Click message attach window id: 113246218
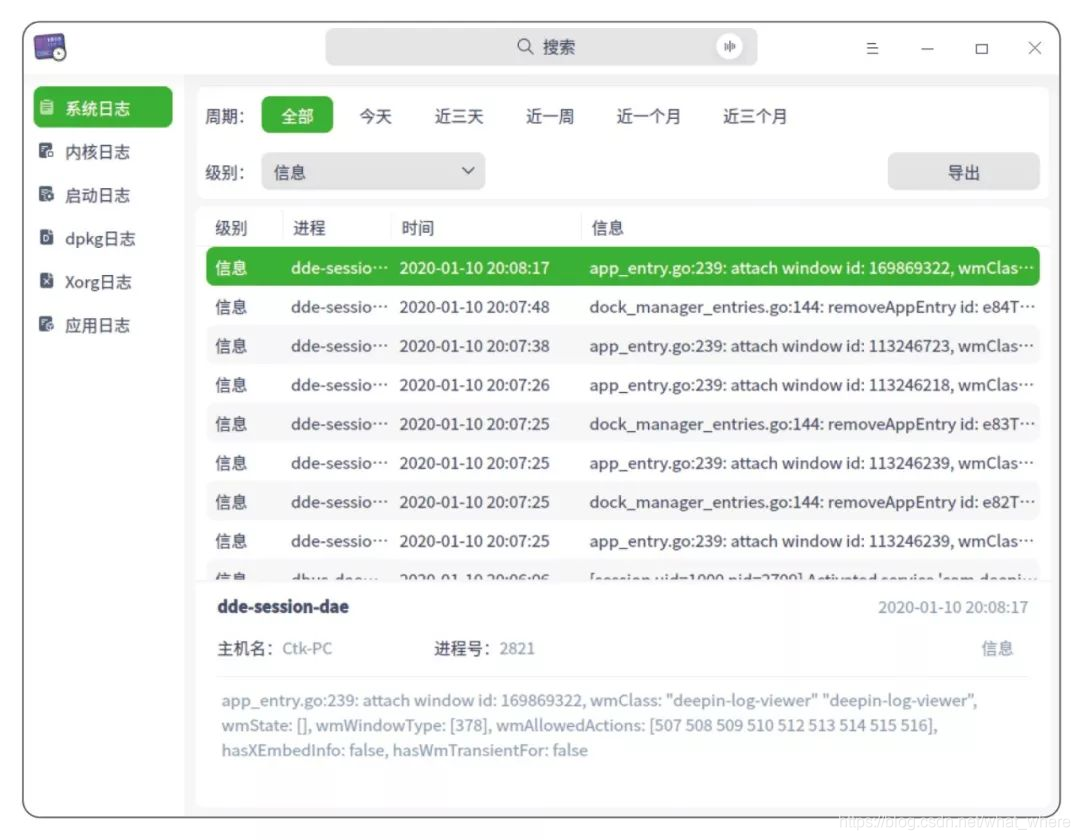The height and width of the screenshot is (840, 1080). point(811,385)
